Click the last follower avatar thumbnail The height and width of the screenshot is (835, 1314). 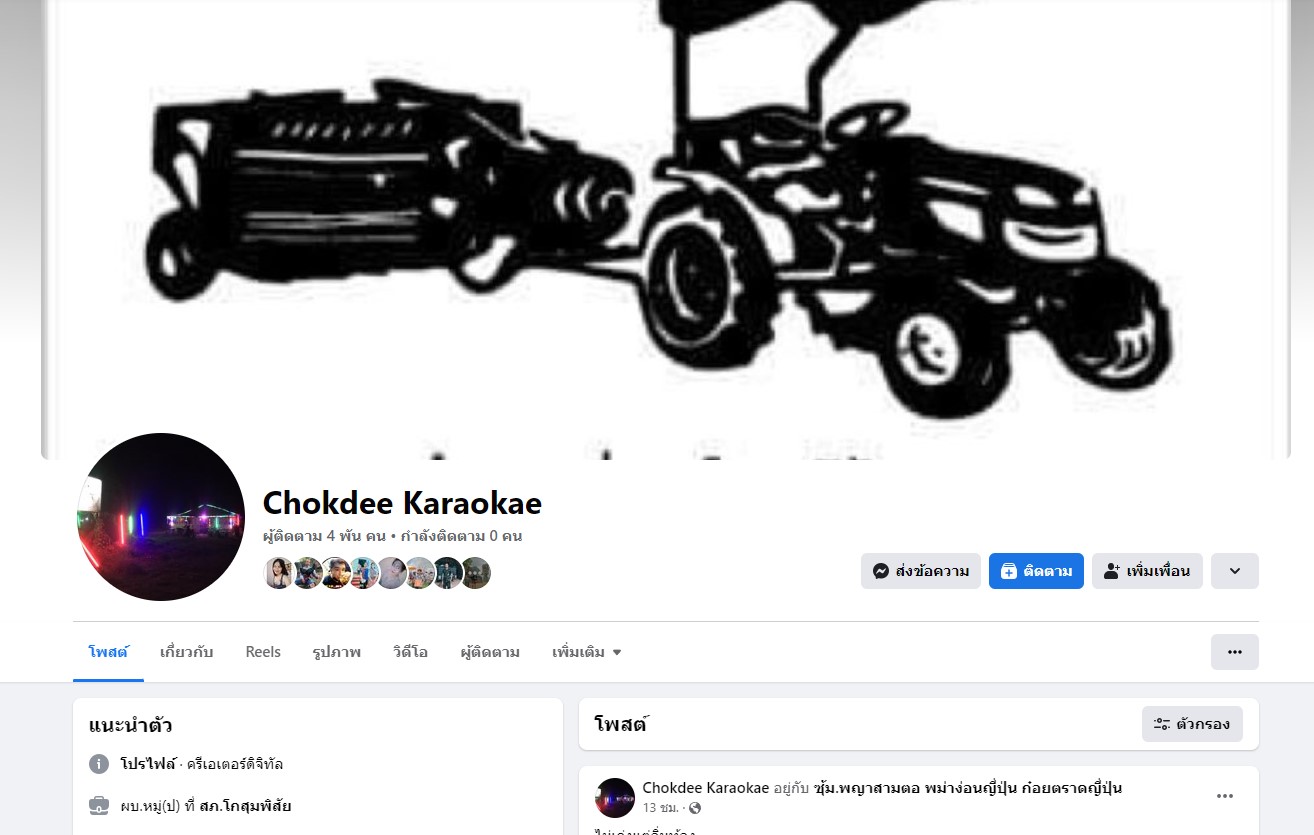click(x=475, y=573)
